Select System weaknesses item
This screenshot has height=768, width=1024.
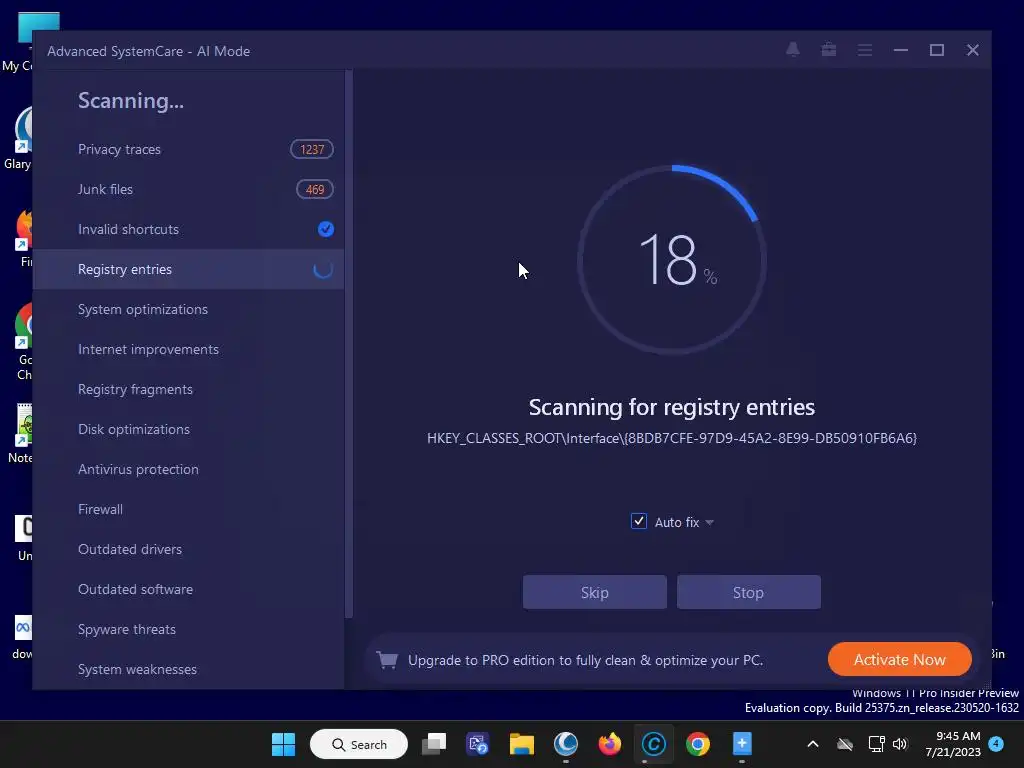pyautogui.click(x=188, y=669)
